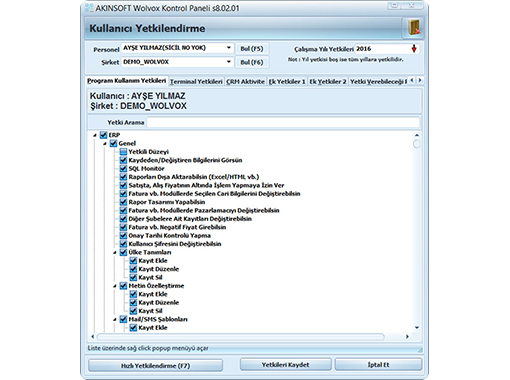Switch to Ek Yetkiler 1 tab
The height and width of the screenshot is (380, 510).
(x=287, y=81)
